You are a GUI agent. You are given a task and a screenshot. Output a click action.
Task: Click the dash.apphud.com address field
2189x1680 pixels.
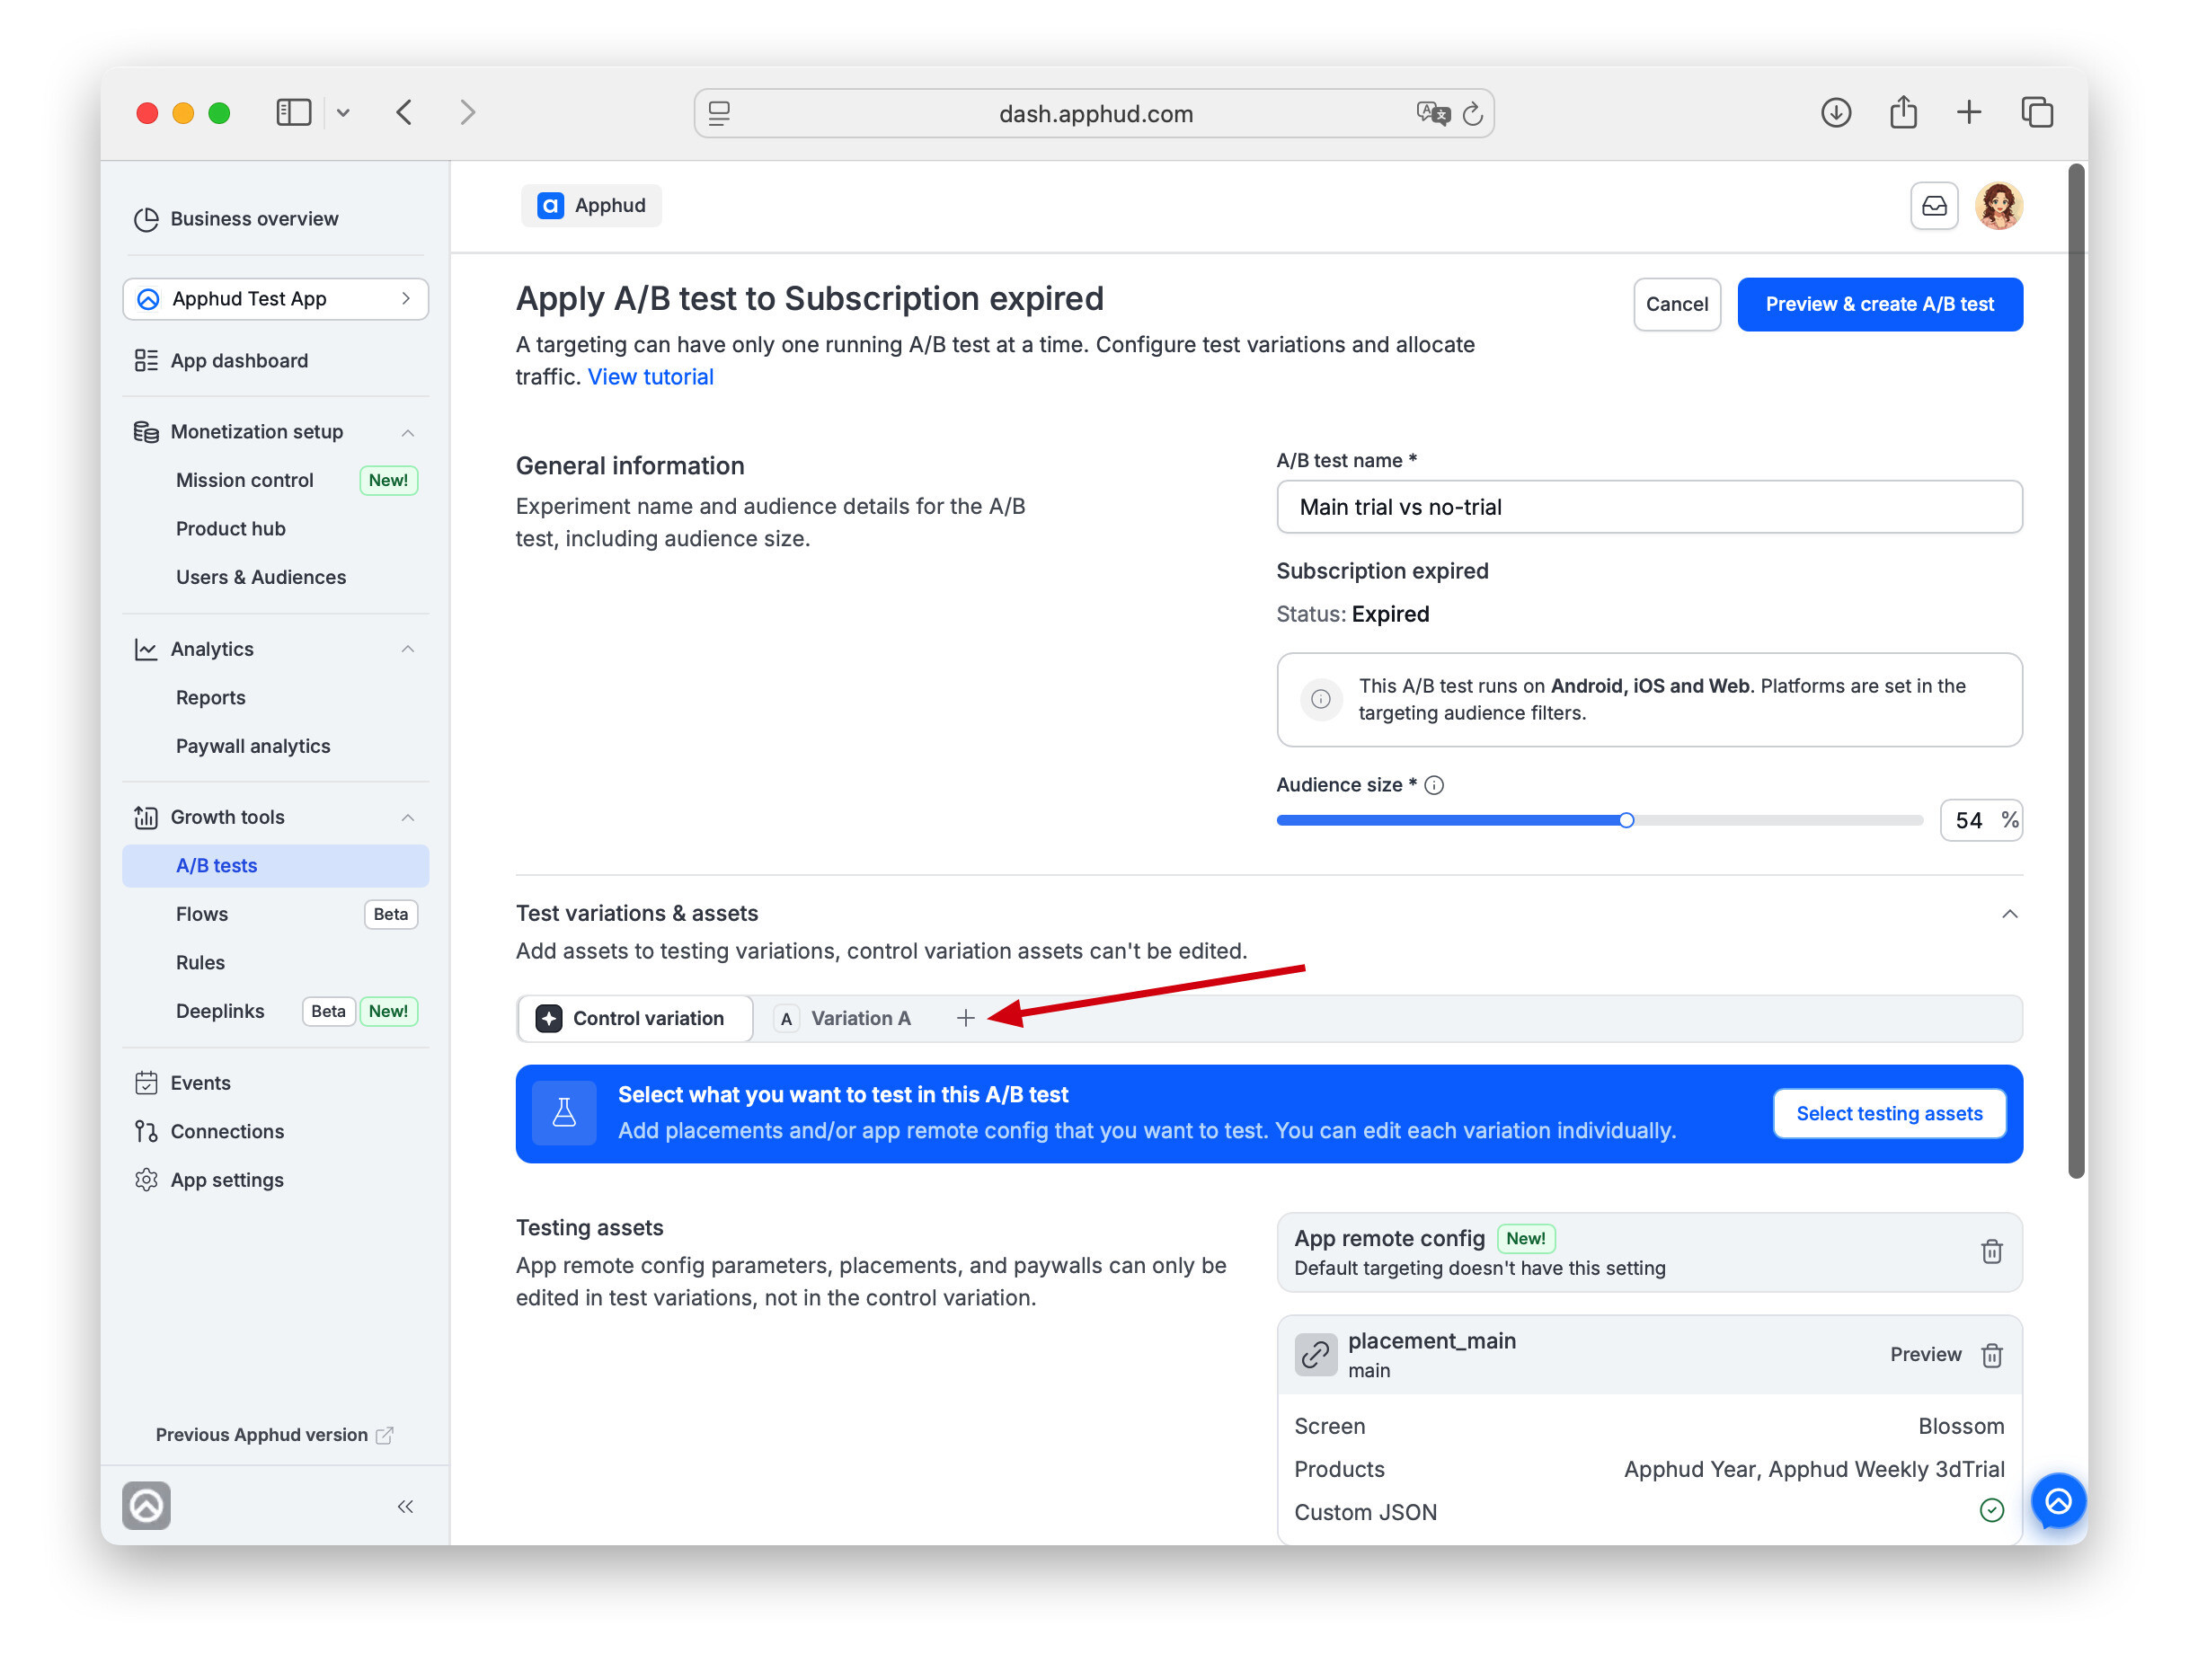[1094, 113]
